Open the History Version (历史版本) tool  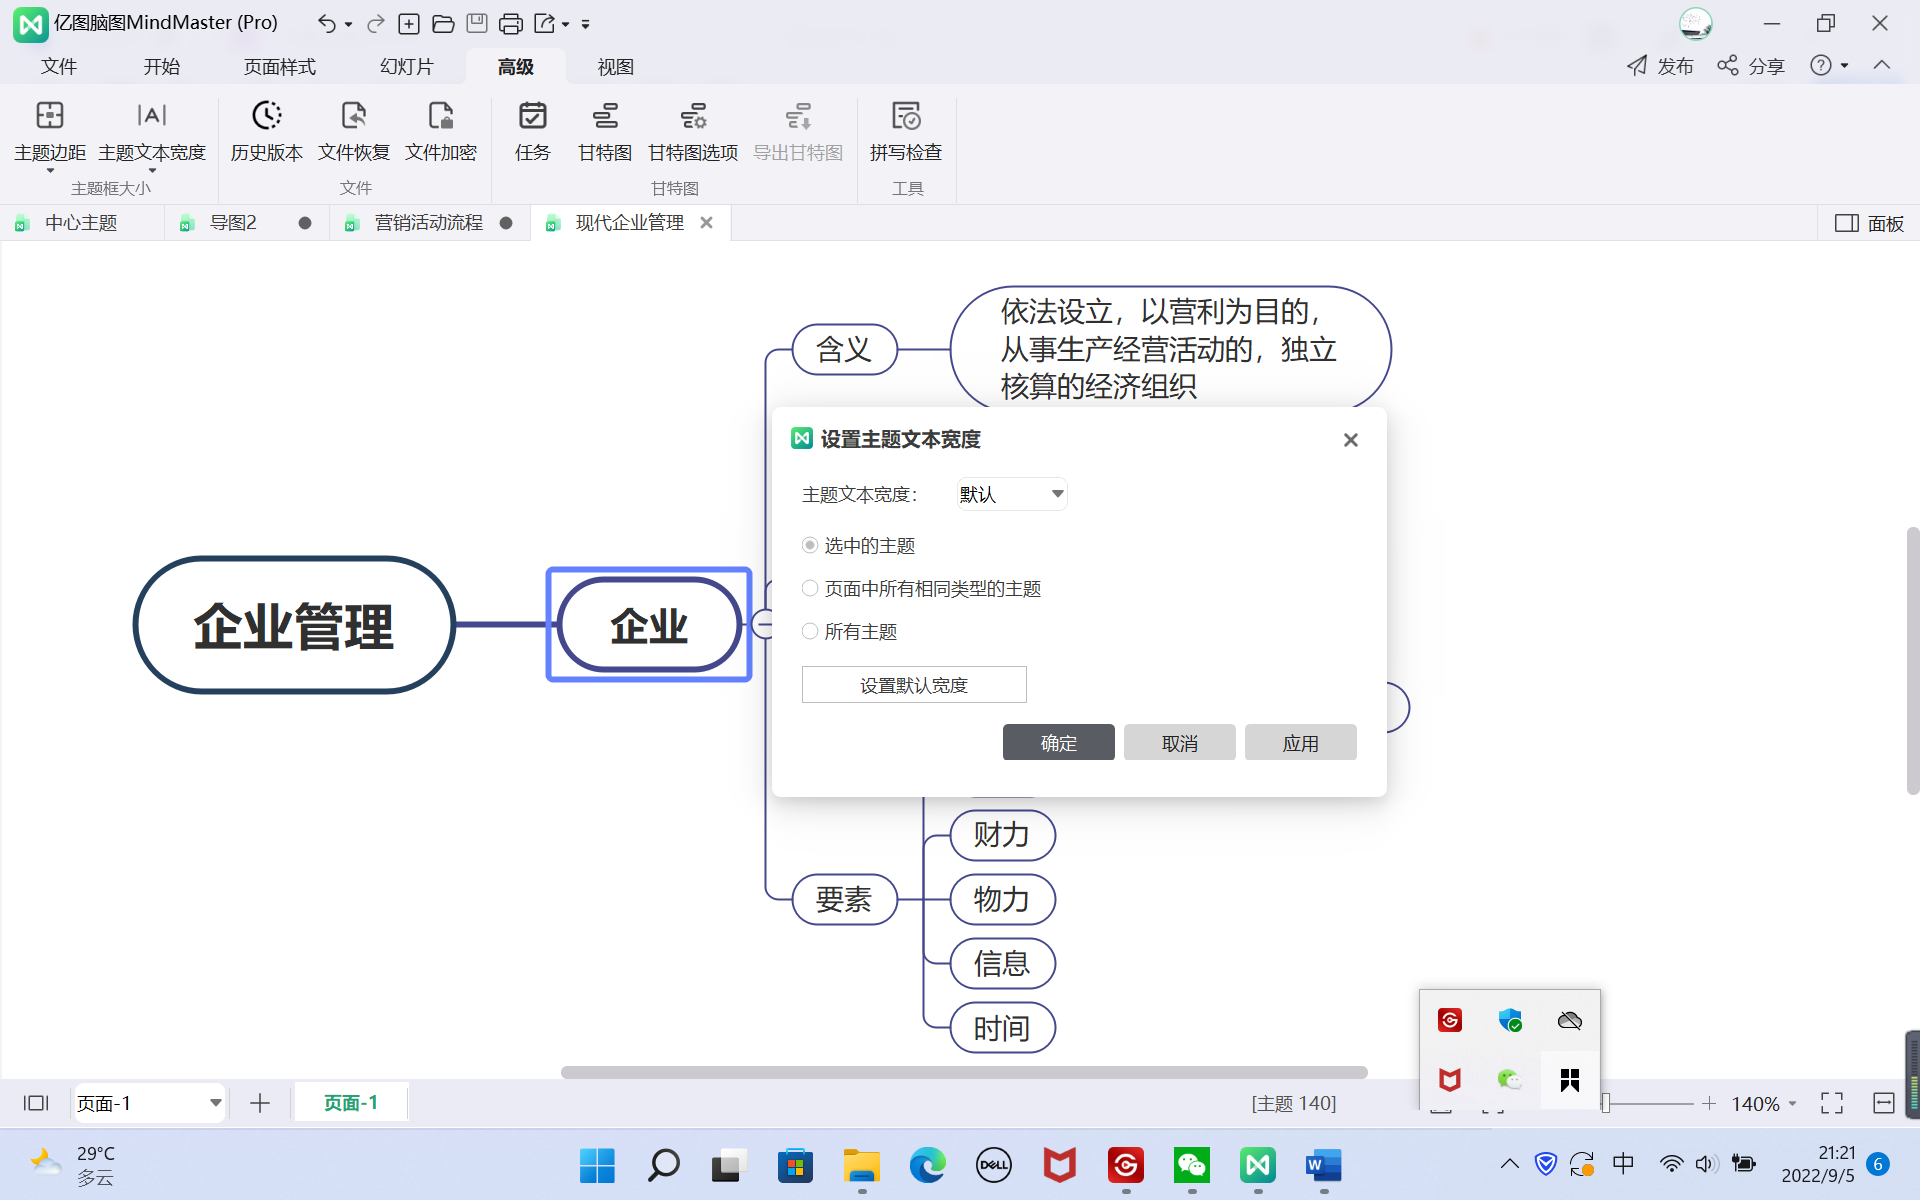(266, 117)
